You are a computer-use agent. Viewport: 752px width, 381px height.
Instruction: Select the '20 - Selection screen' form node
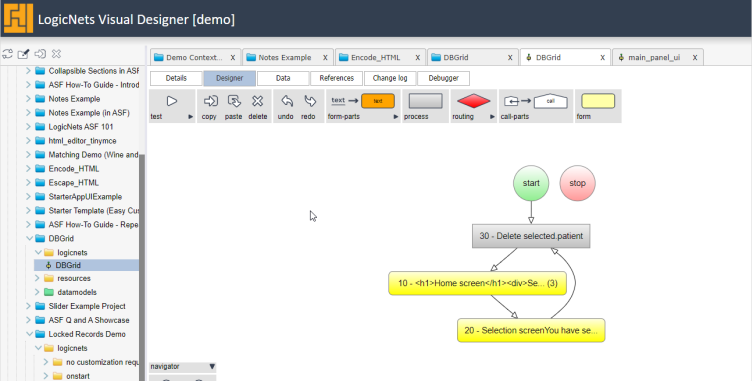pyautogui.click(x=531, y=330)
